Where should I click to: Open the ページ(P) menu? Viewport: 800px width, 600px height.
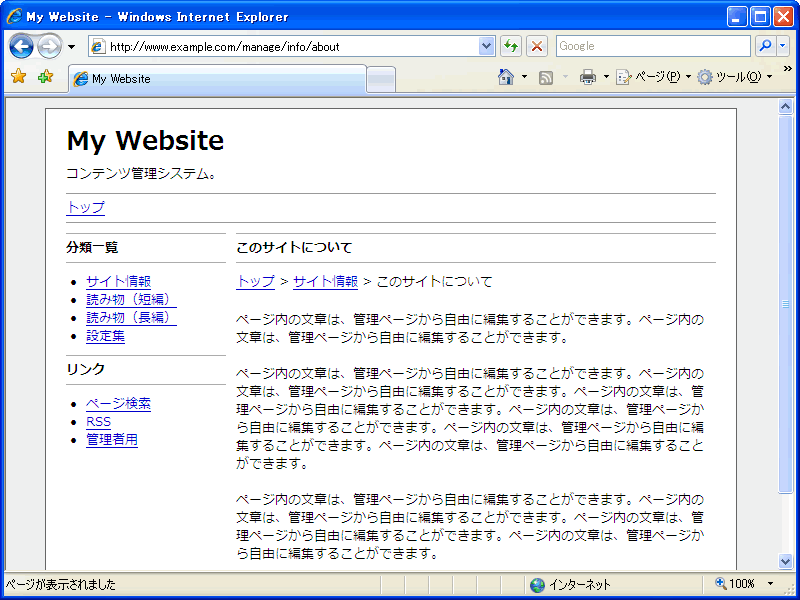click(x=649, y=77)
